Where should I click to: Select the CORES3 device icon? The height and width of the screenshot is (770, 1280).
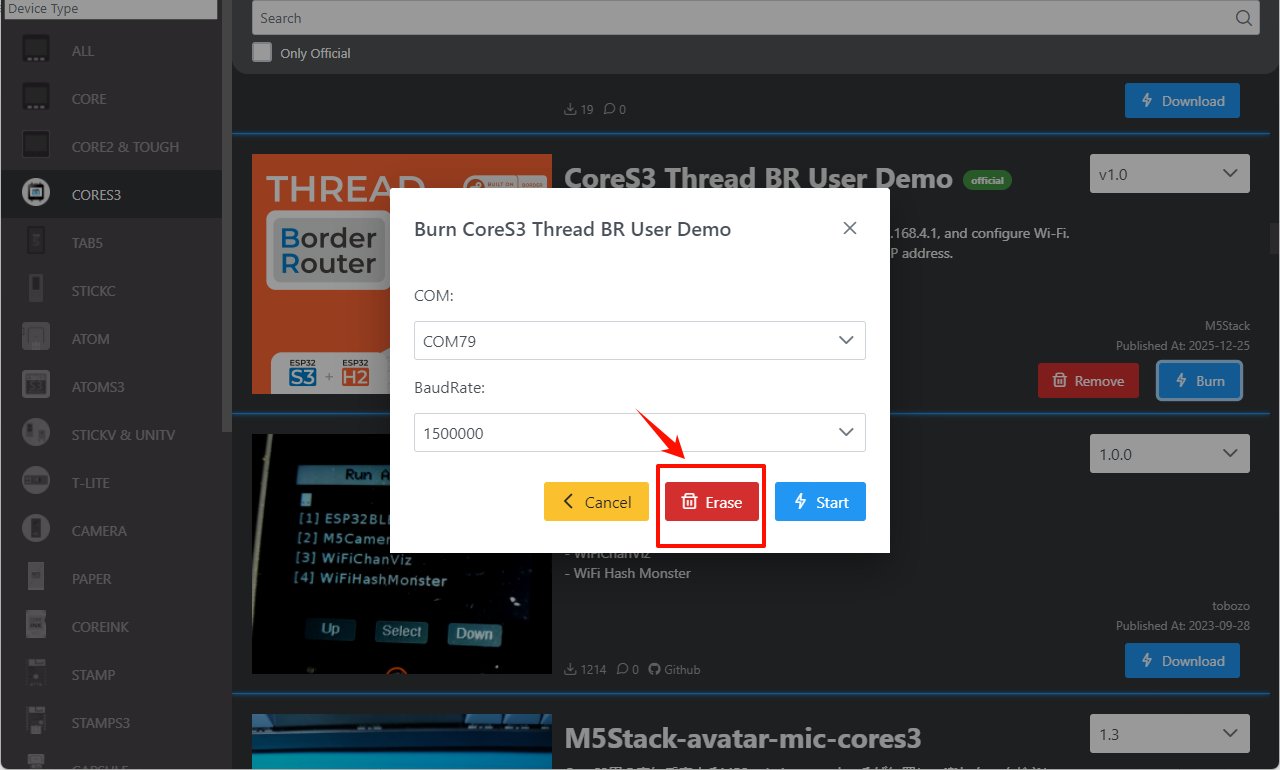coord(37,195)
